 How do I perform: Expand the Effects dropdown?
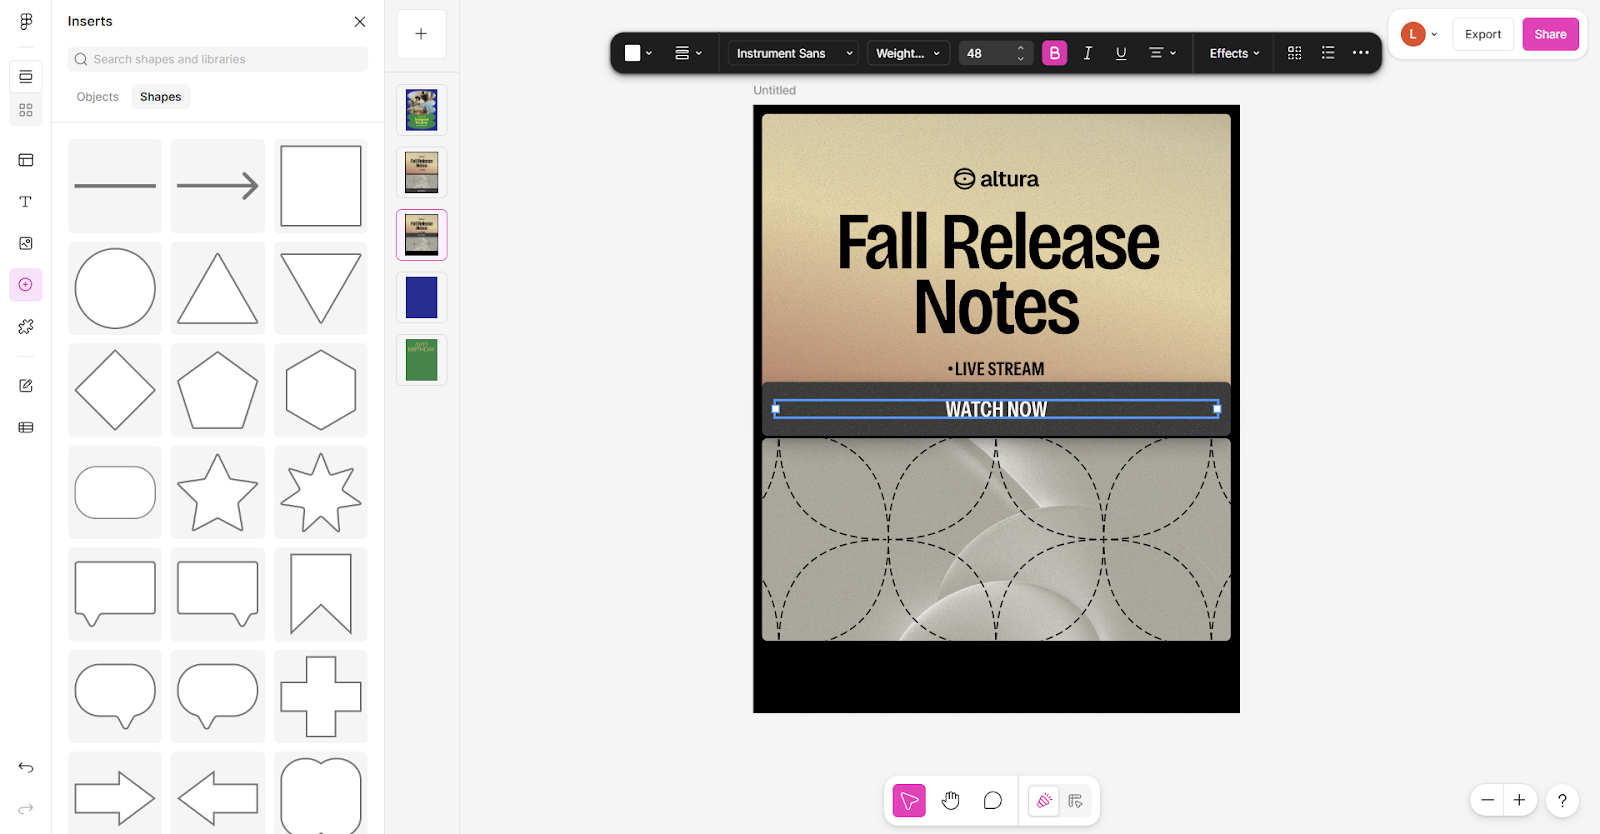1234,53
